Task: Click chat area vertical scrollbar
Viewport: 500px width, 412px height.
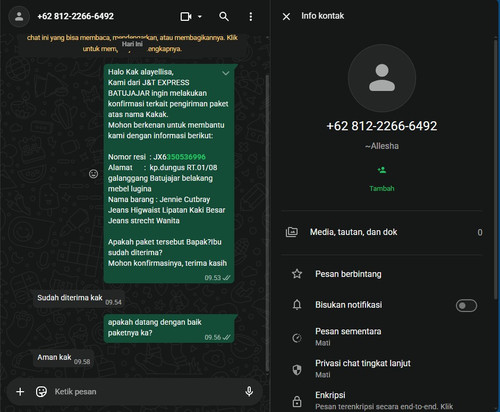Action: [x=267, y=222]
